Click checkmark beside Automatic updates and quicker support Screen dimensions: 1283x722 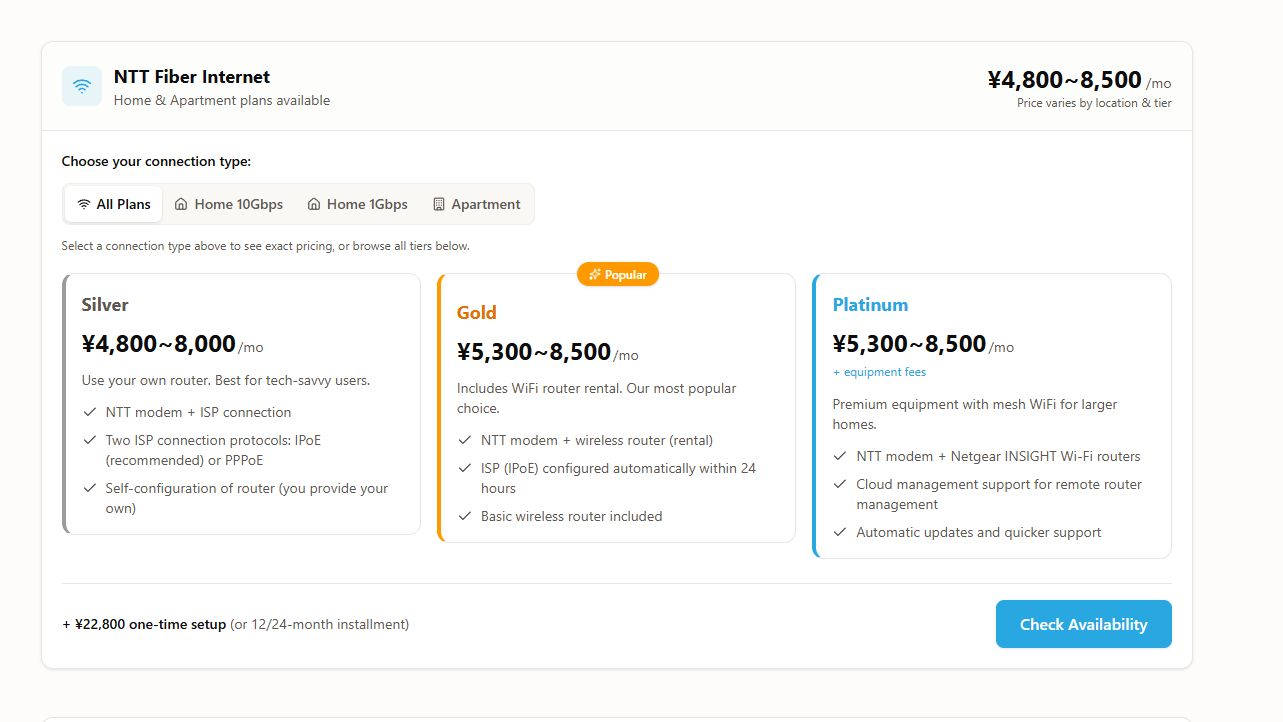coord(840,532)
